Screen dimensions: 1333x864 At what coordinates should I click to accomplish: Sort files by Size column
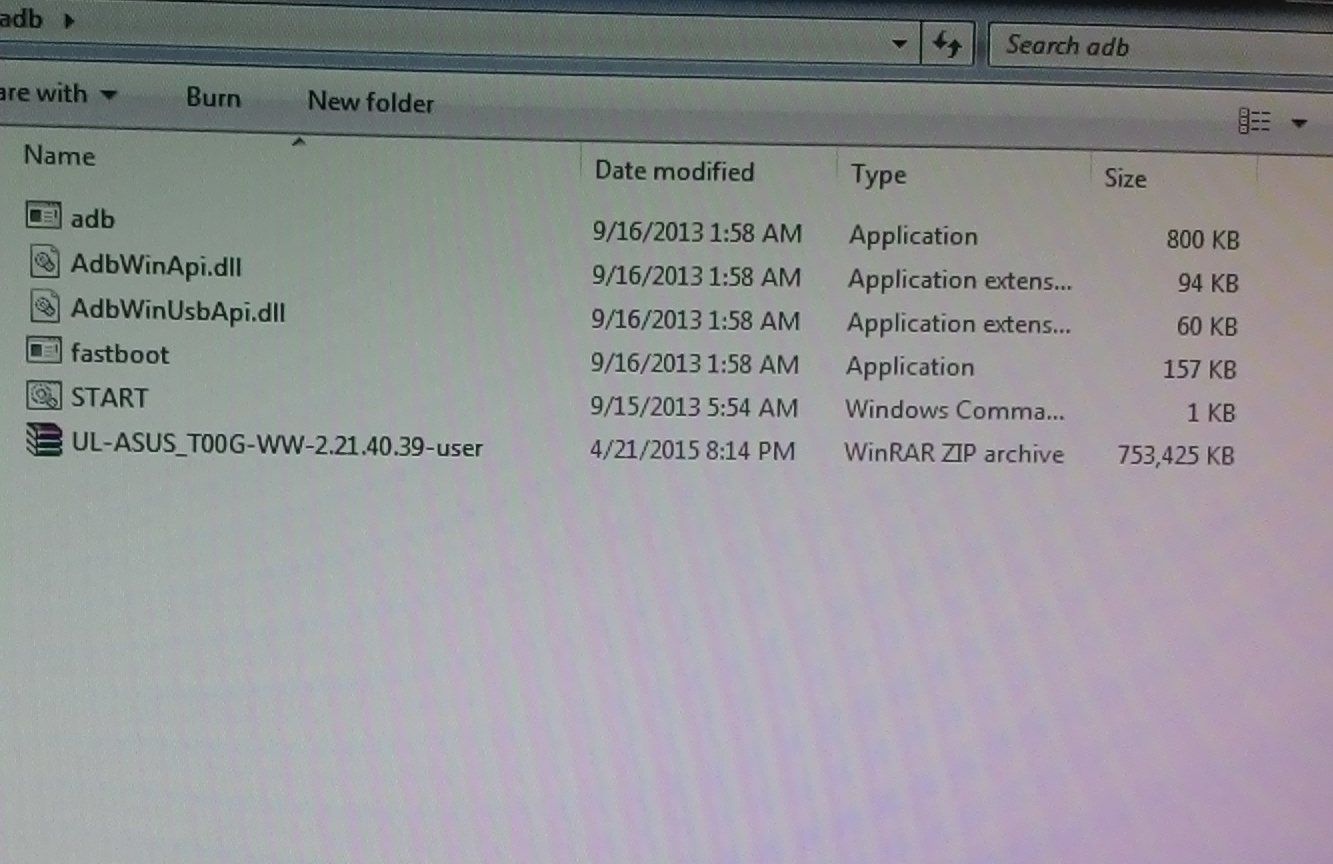pos(1125,179)
